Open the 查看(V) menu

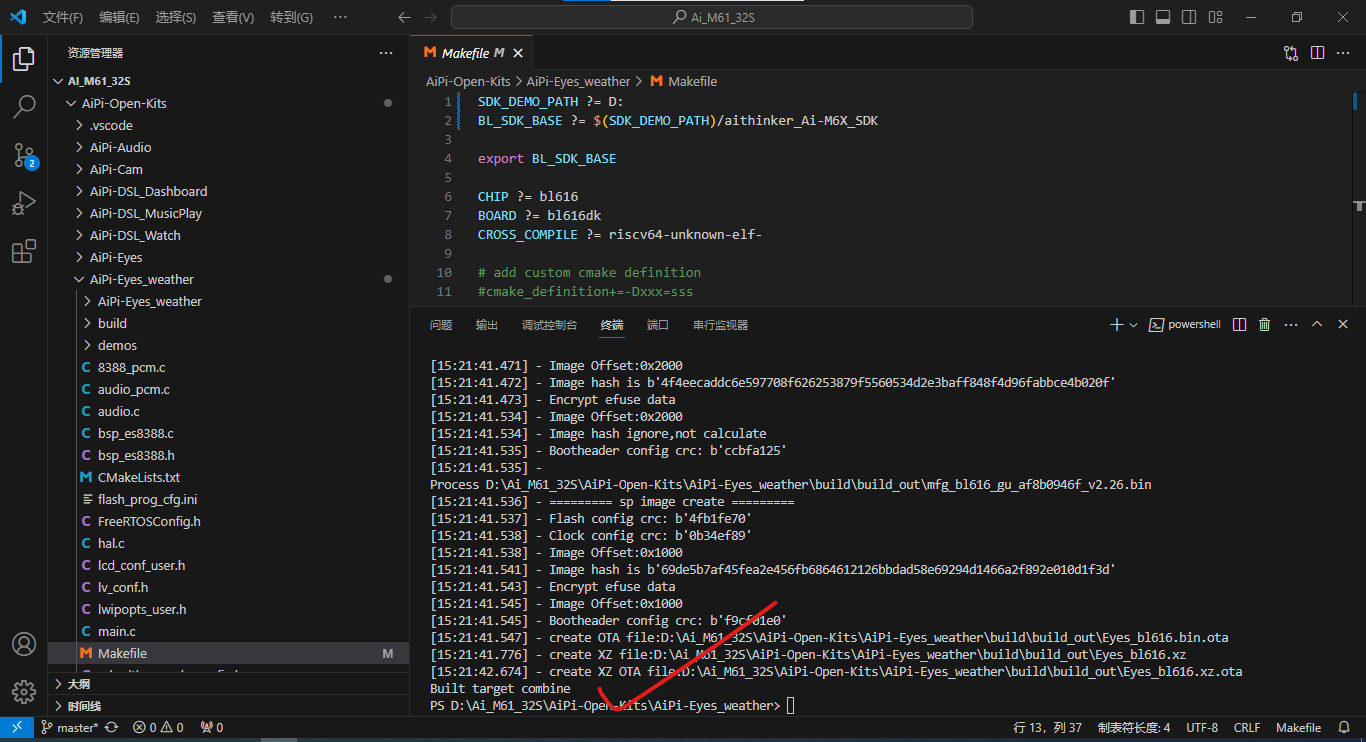233,17
